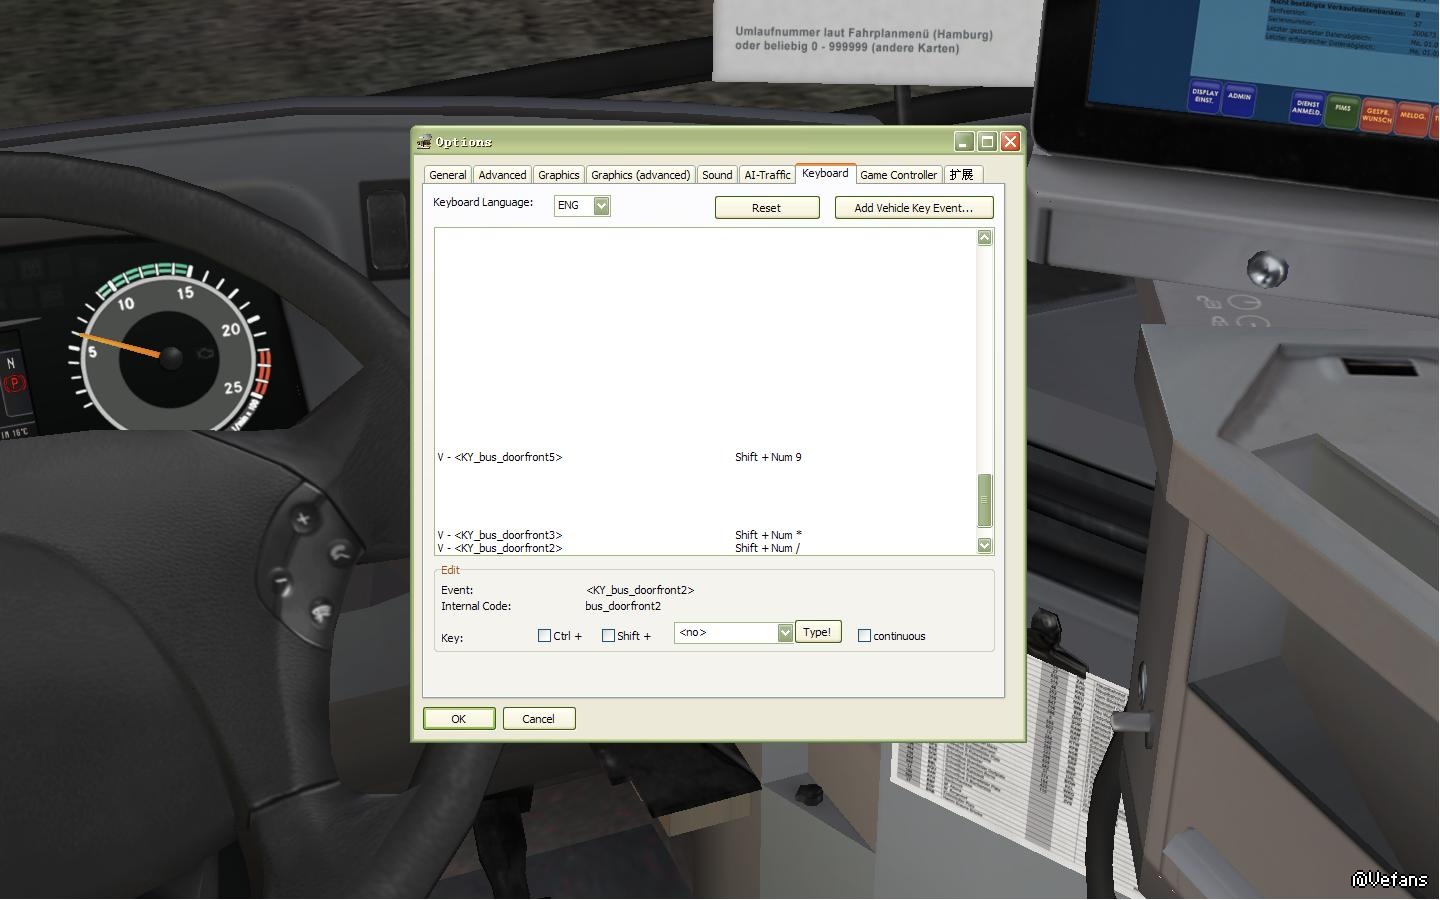Tap GESPR. WUNSCH on the ticket printer screen
1440x900 pixels.
tap(1377, 116)
